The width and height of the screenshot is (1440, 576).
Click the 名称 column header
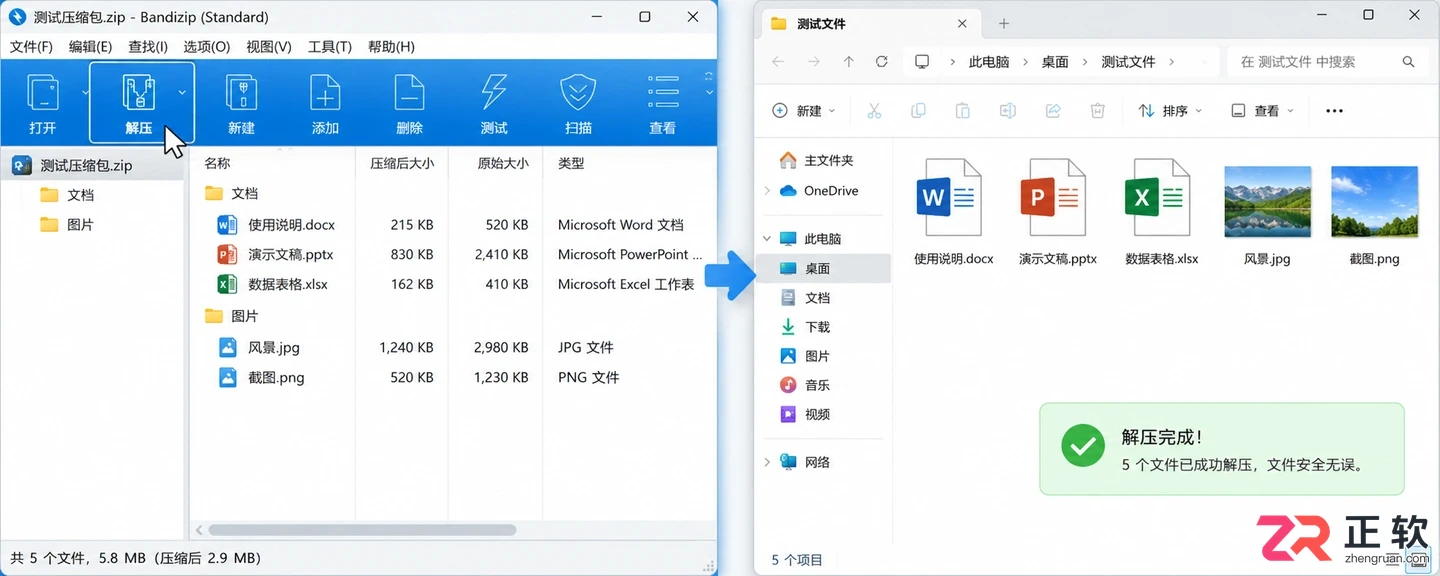pyautogui.click(x=217, y=163)
